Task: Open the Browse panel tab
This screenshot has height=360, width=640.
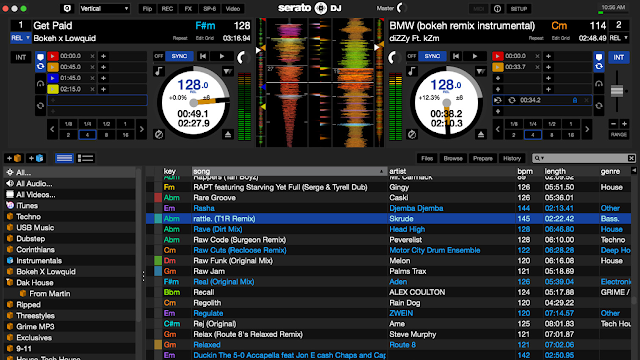Action: click(x=453, y=158)
